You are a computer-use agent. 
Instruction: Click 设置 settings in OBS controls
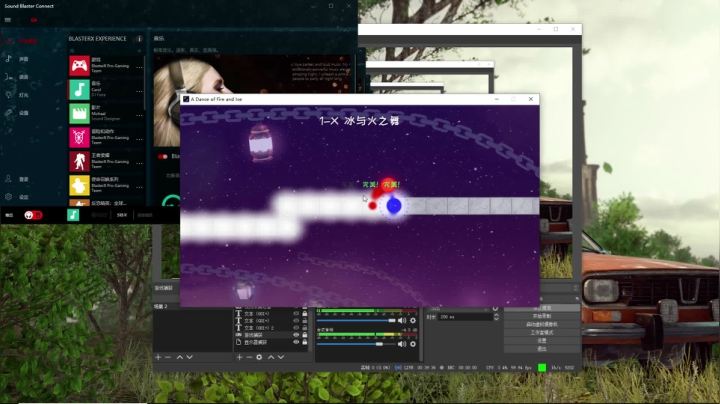click(542, 341)
